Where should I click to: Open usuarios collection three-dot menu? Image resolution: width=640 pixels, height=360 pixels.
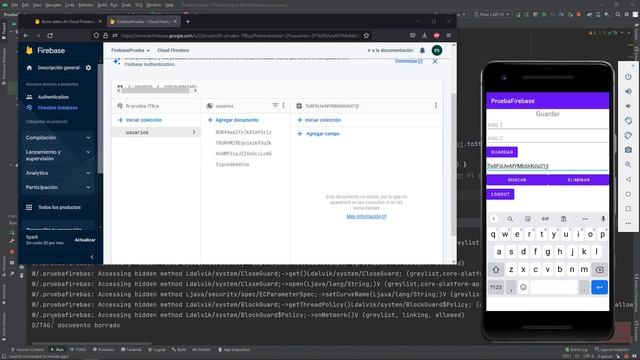pos(284,106)
